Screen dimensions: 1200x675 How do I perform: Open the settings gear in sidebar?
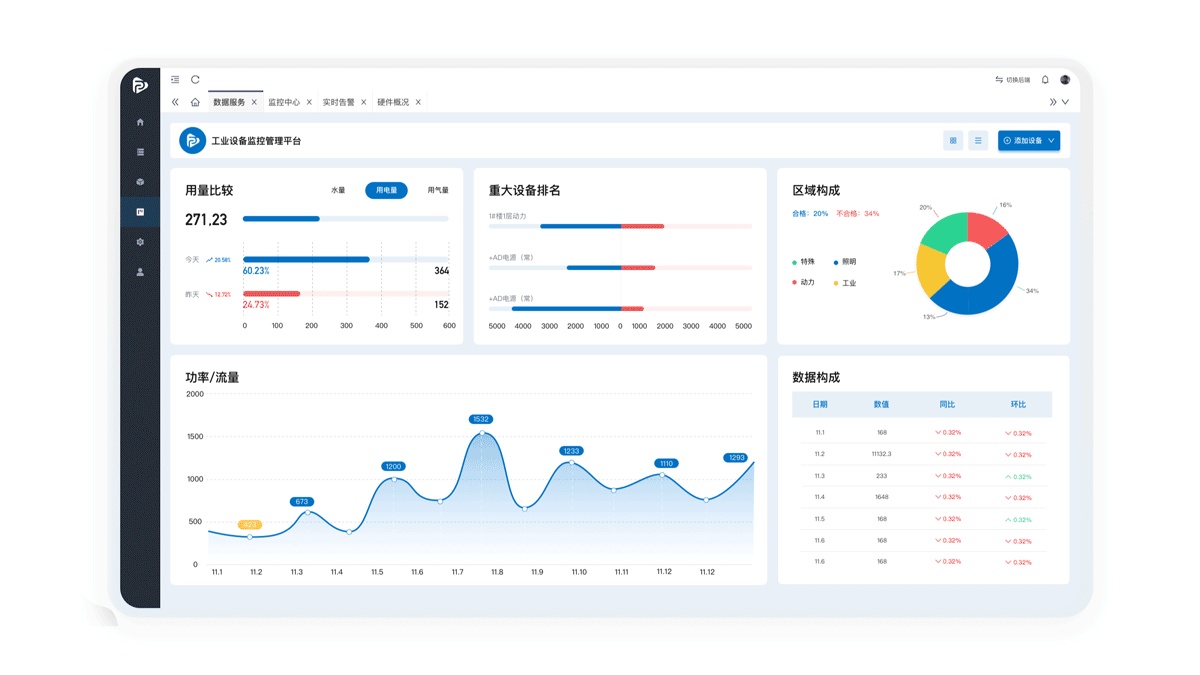click(140, 242)
